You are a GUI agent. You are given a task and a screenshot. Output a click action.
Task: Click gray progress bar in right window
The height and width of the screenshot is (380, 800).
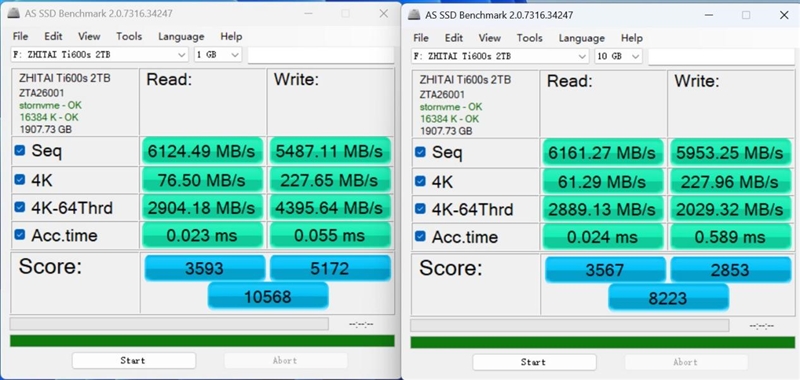click(570, 325)
